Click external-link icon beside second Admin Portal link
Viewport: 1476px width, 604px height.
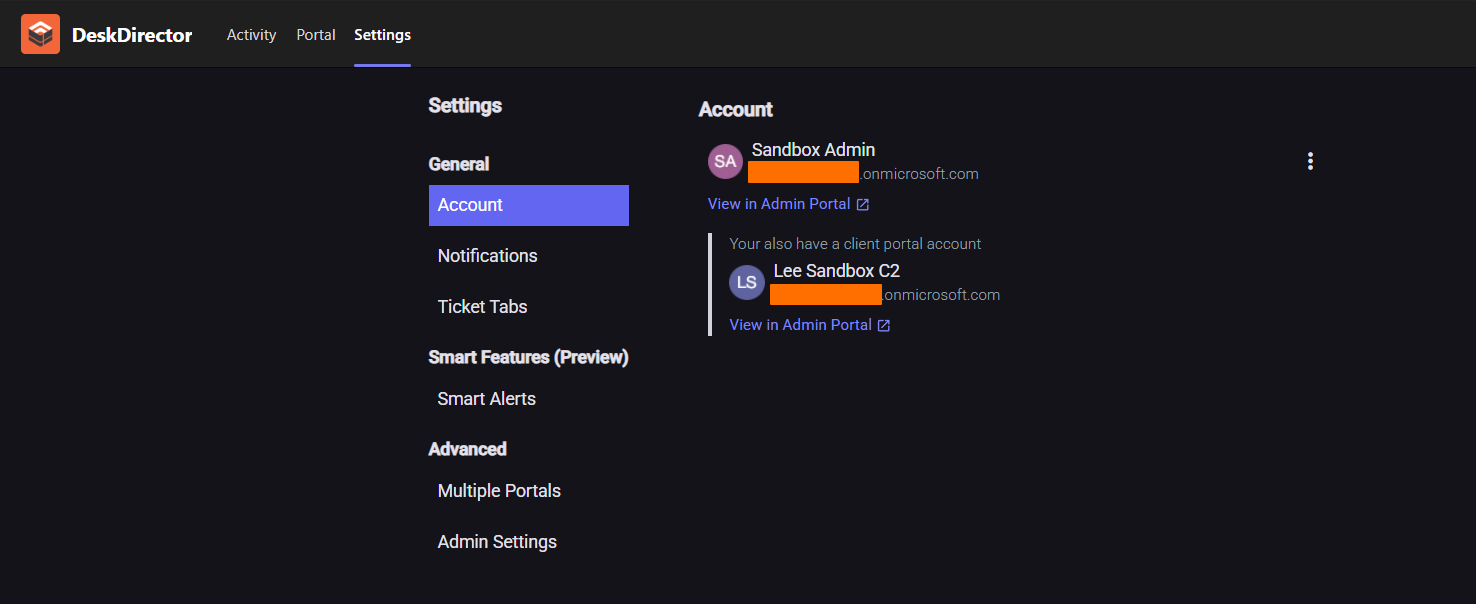pos(884,326)
